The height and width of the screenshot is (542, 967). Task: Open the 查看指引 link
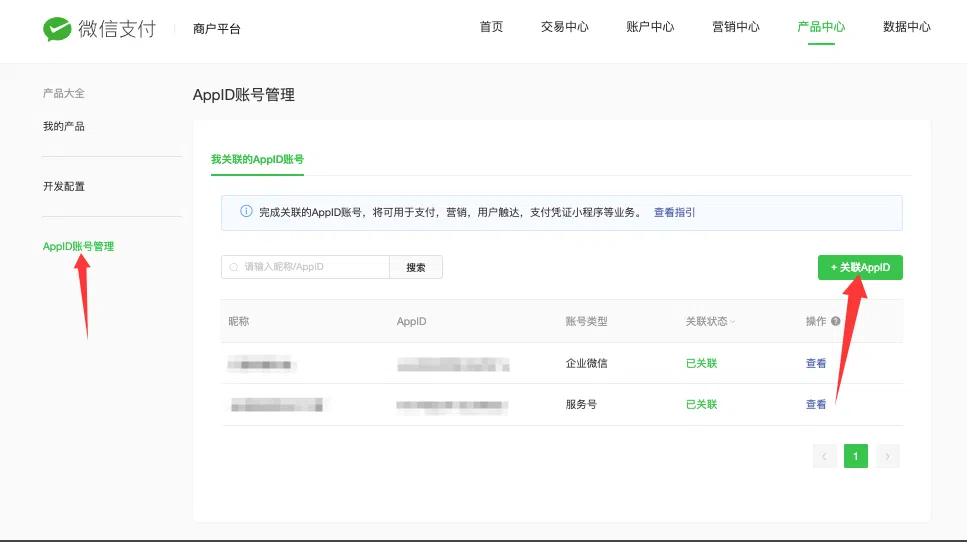pos(674,212)
